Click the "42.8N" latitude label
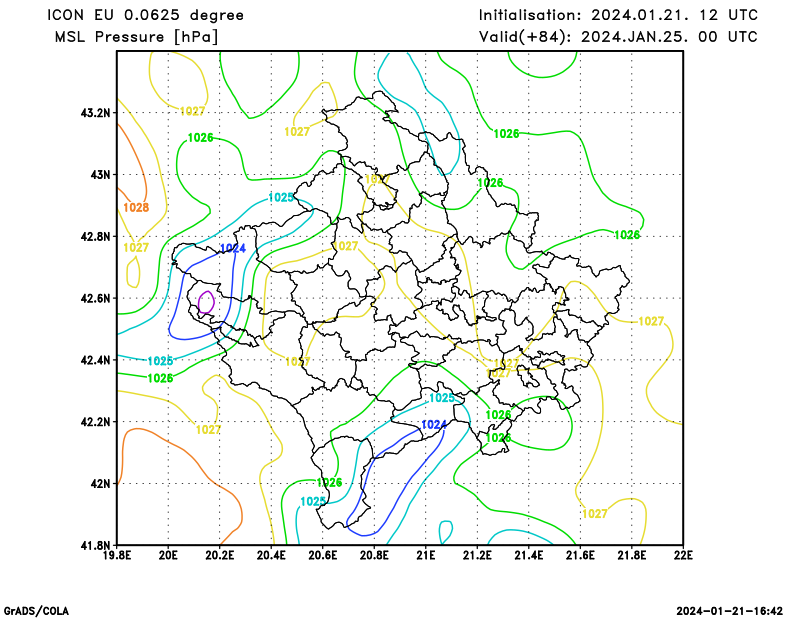The width and height of the screenshot is (800, 618). (95, 237)
